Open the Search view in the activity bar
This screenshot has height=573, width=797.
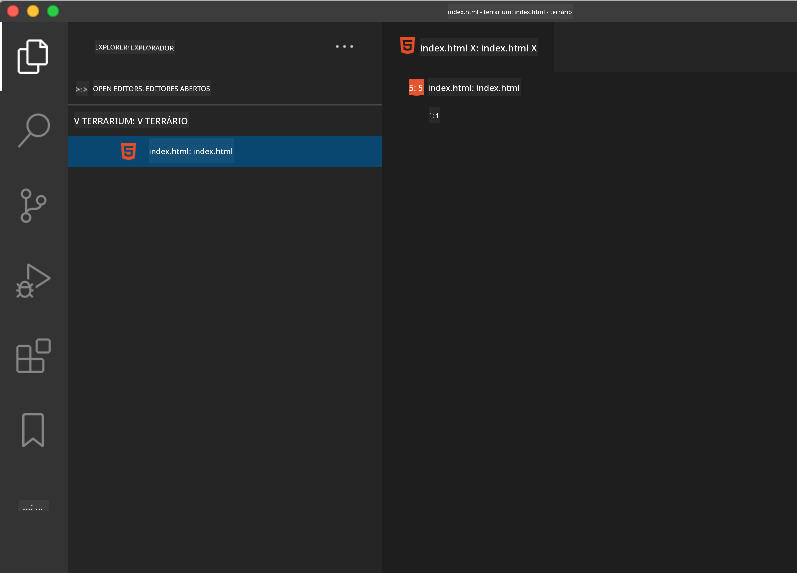[33, 130]
